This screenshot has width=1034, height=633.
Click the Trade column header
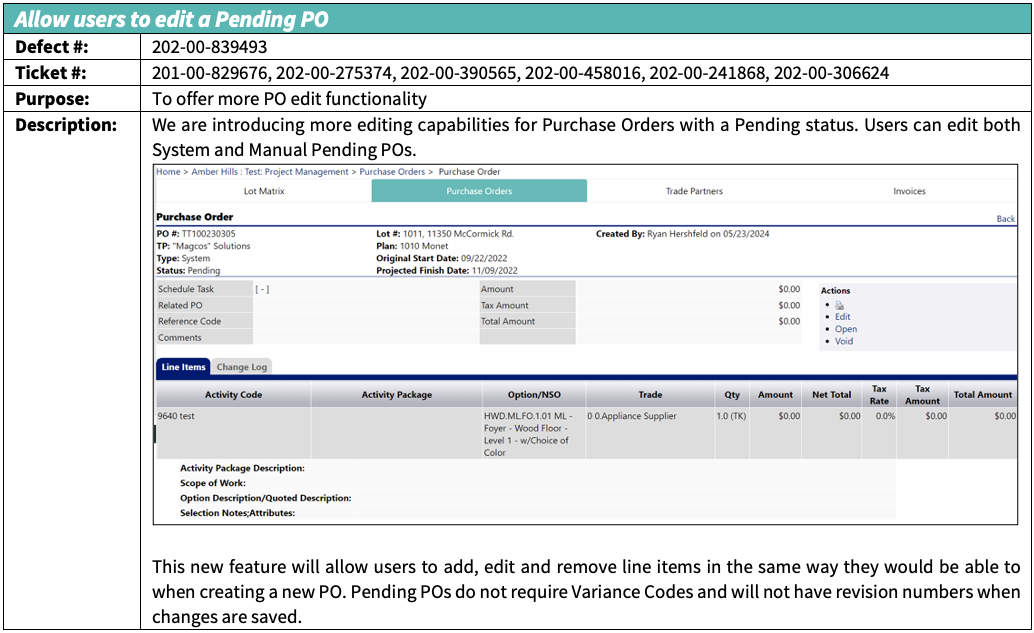(650, 395)
